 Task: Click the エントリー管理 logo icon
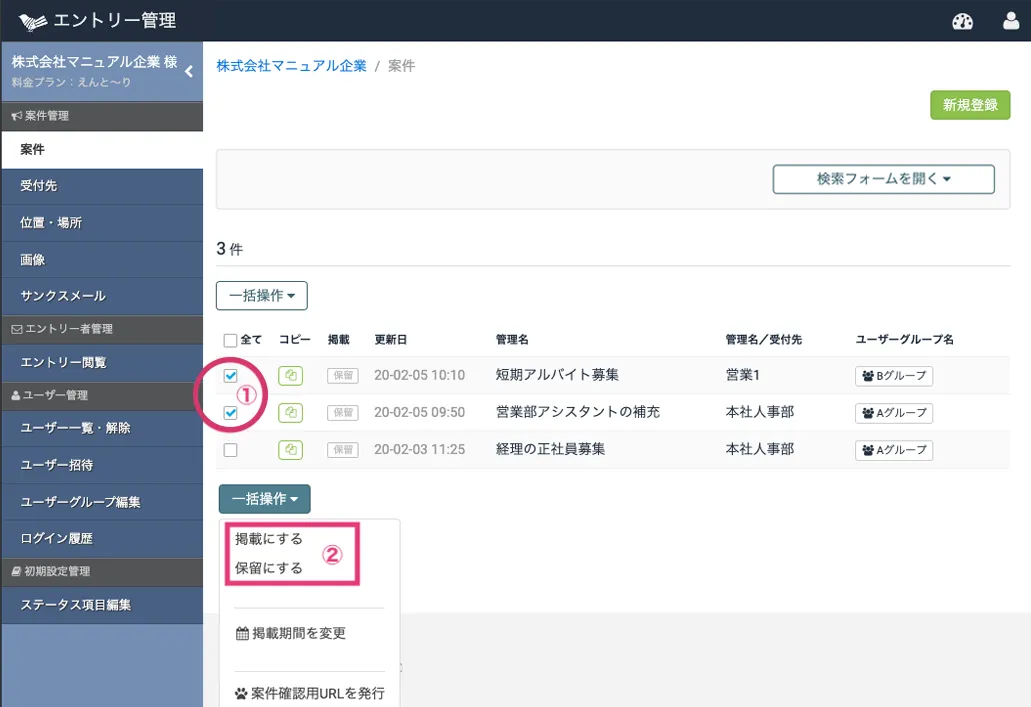[33, 21]
